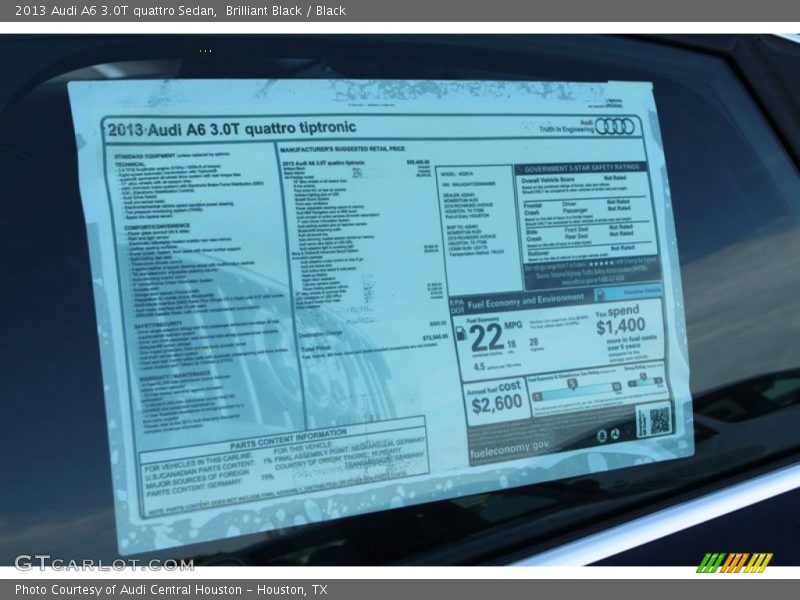
Task: Click the '$1,400' fuel cost figure
Action: pos(621,326)
